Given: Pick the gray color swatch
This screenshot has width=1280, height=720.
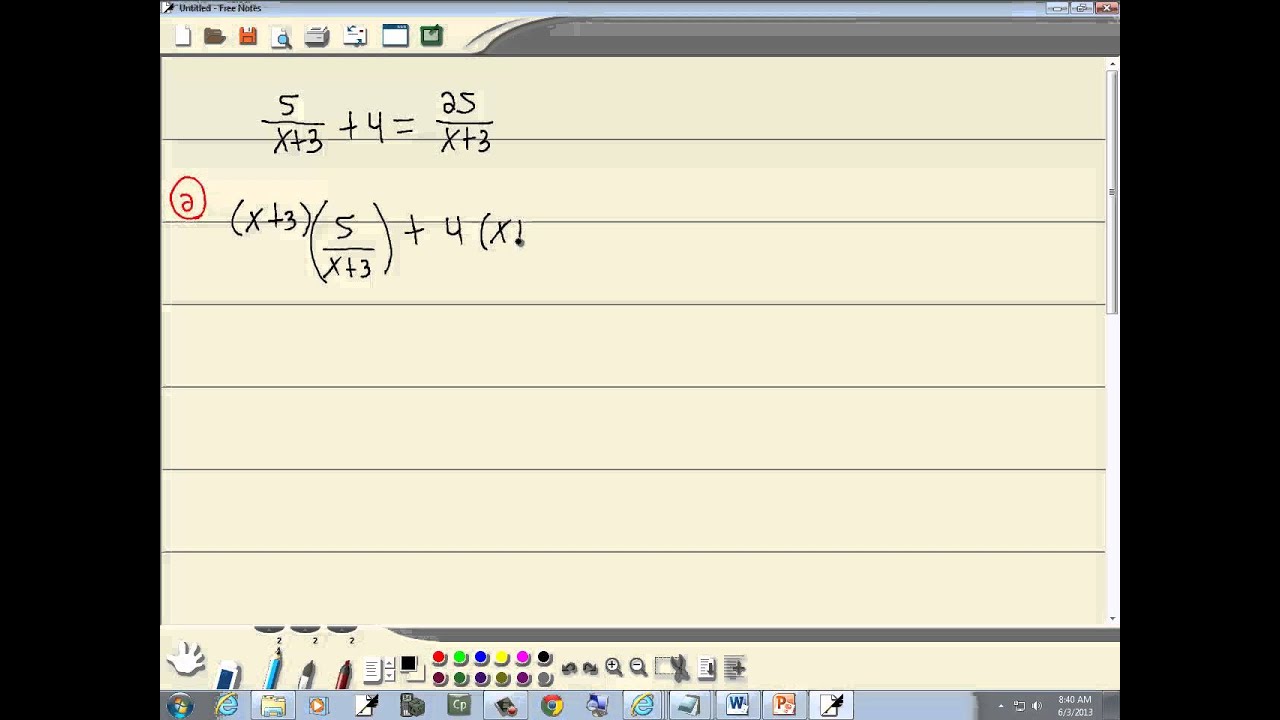Looking at the screenshot, I should (x=544, y=678).
